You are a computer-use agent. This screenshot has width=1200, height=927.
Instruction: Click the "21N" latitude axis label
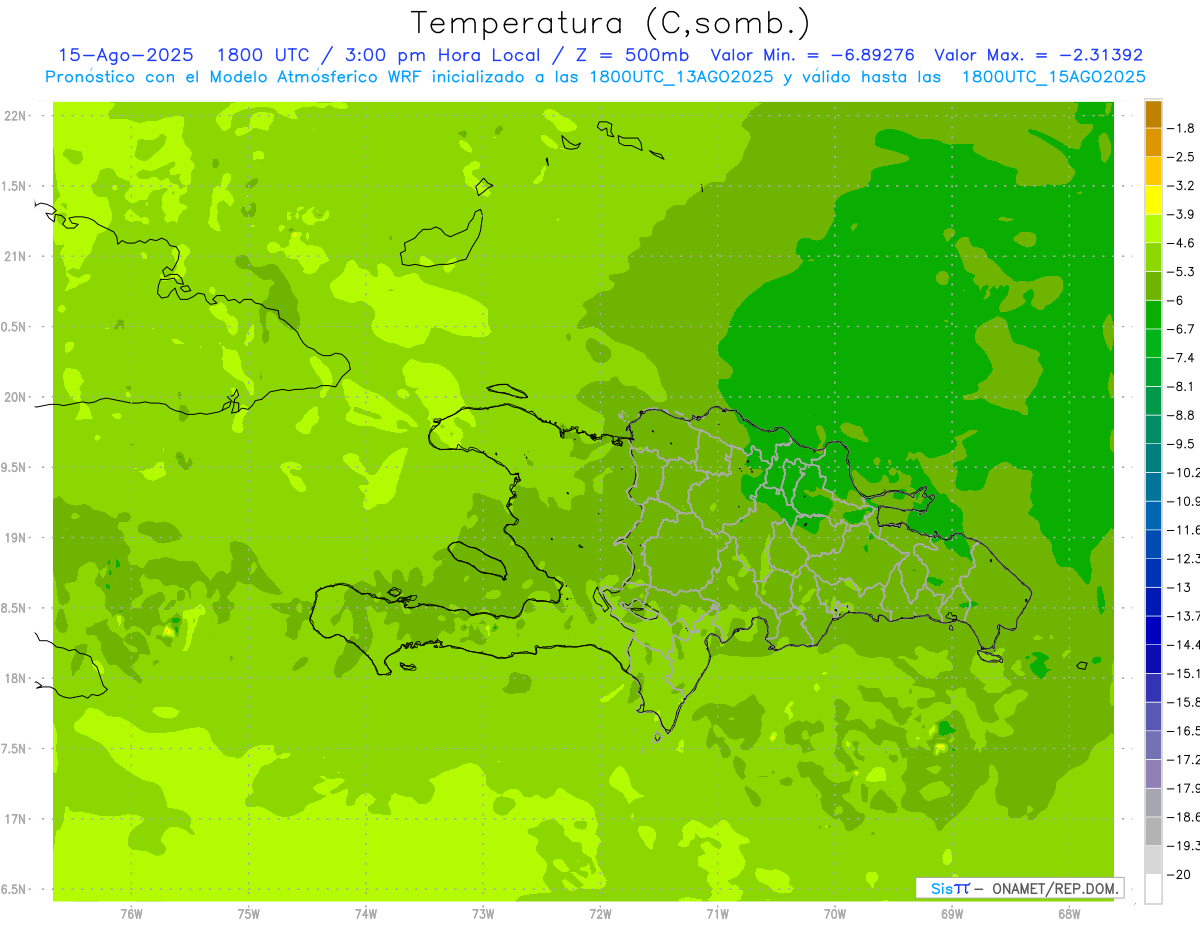click(16, 256)
